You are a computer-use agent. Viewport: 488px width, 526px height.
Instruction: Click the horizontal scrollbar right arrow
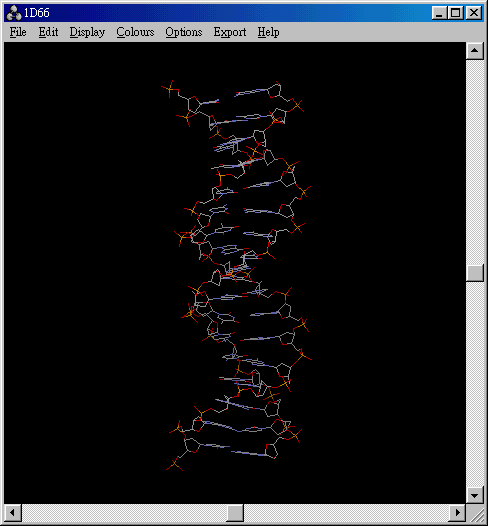pos(457,513)
